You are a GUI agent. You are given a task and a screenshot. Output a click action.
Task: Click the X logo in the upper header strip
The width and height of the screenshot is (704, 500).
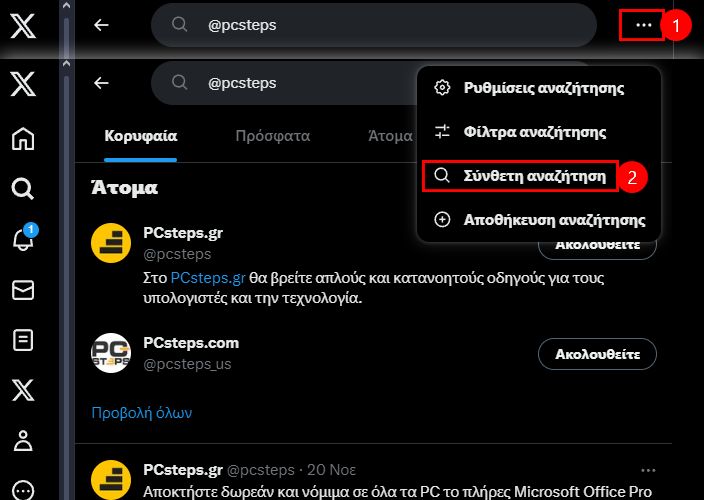pos(23,26)
